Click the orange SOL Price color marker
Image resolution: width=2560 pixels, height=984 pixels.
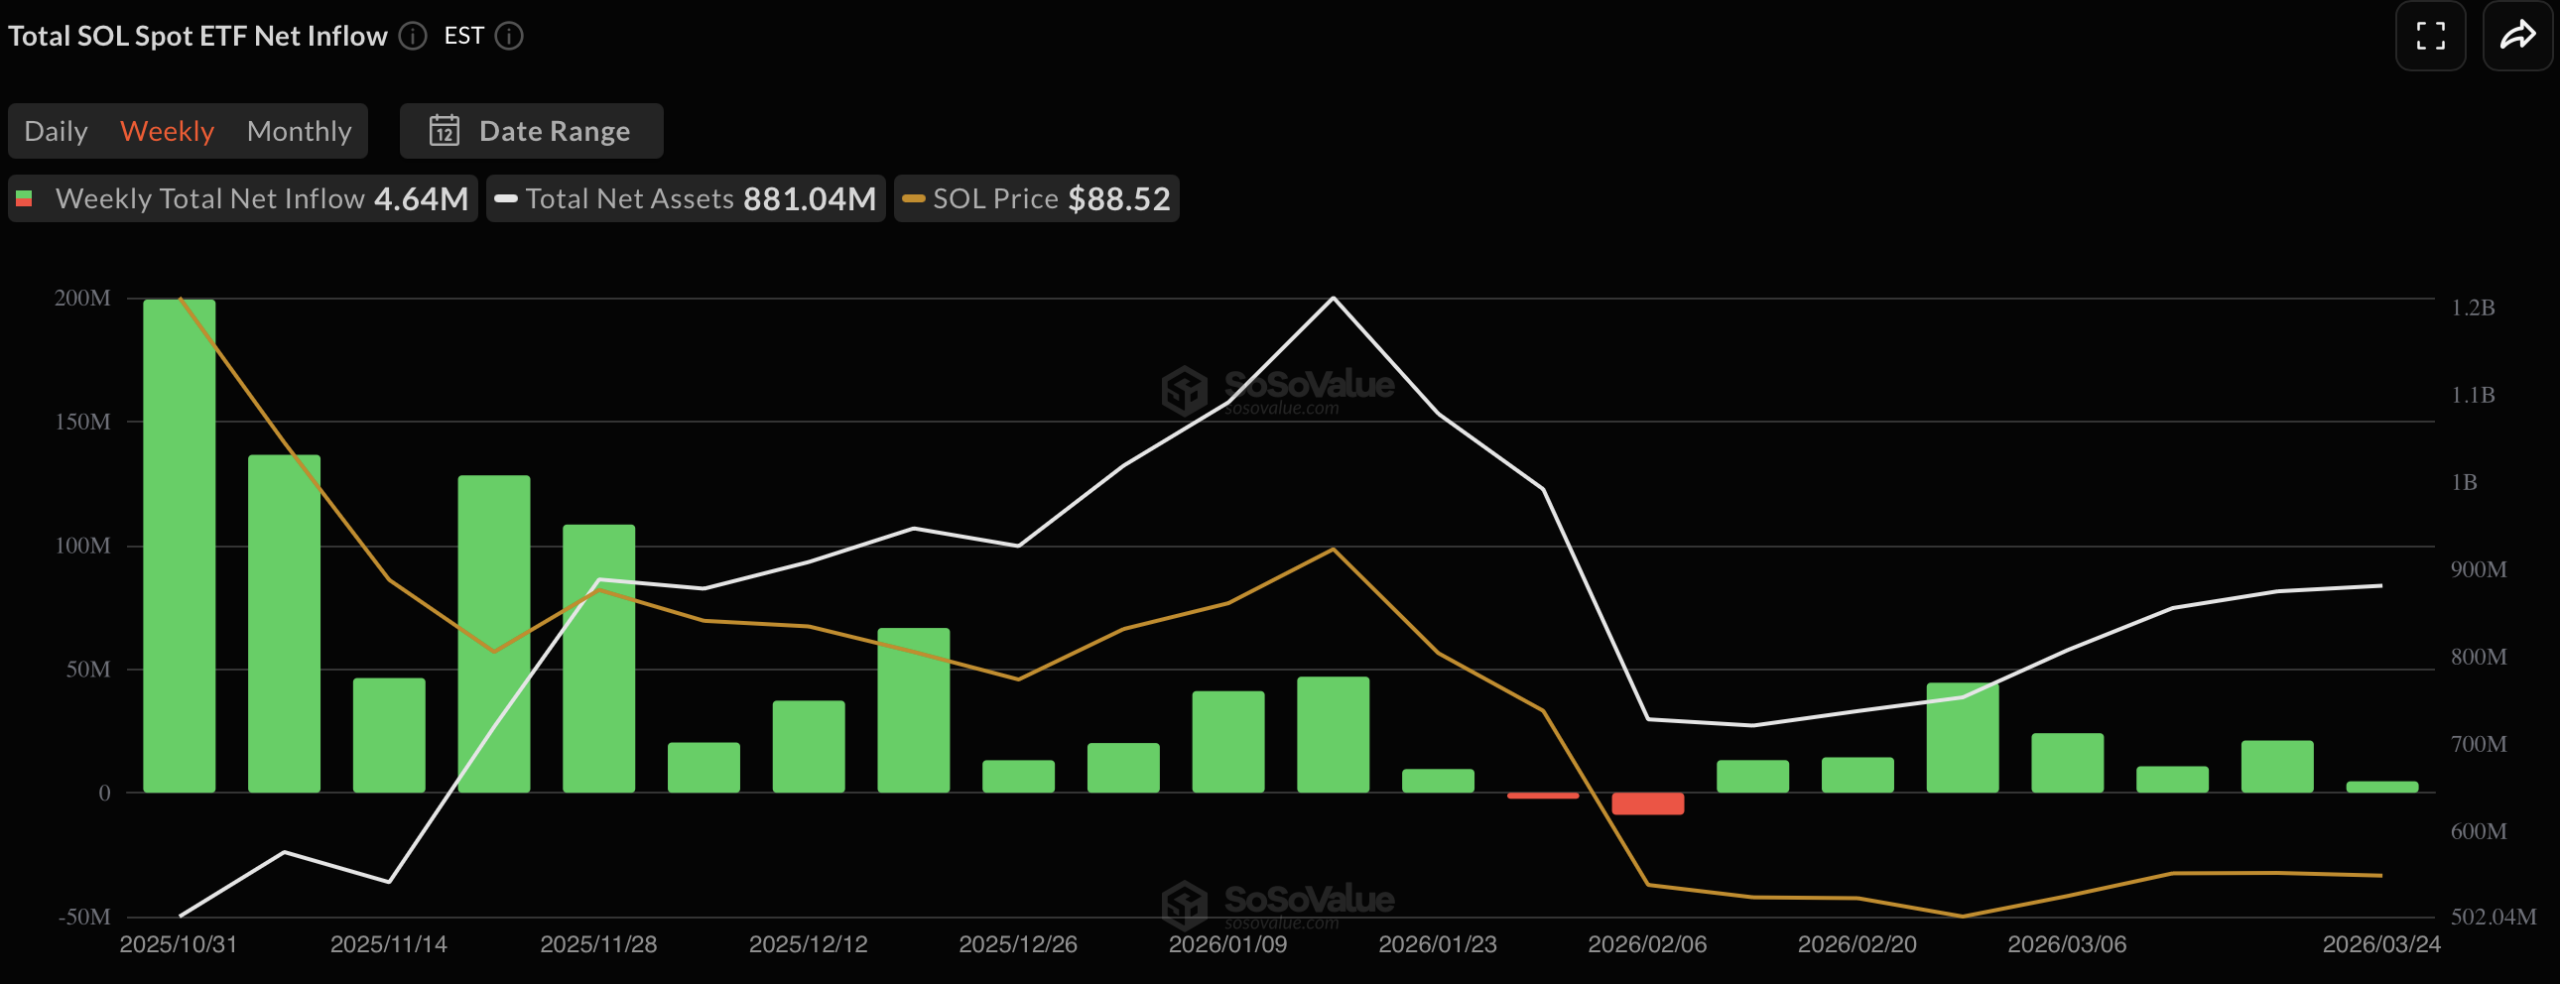[x=913, y=199]
